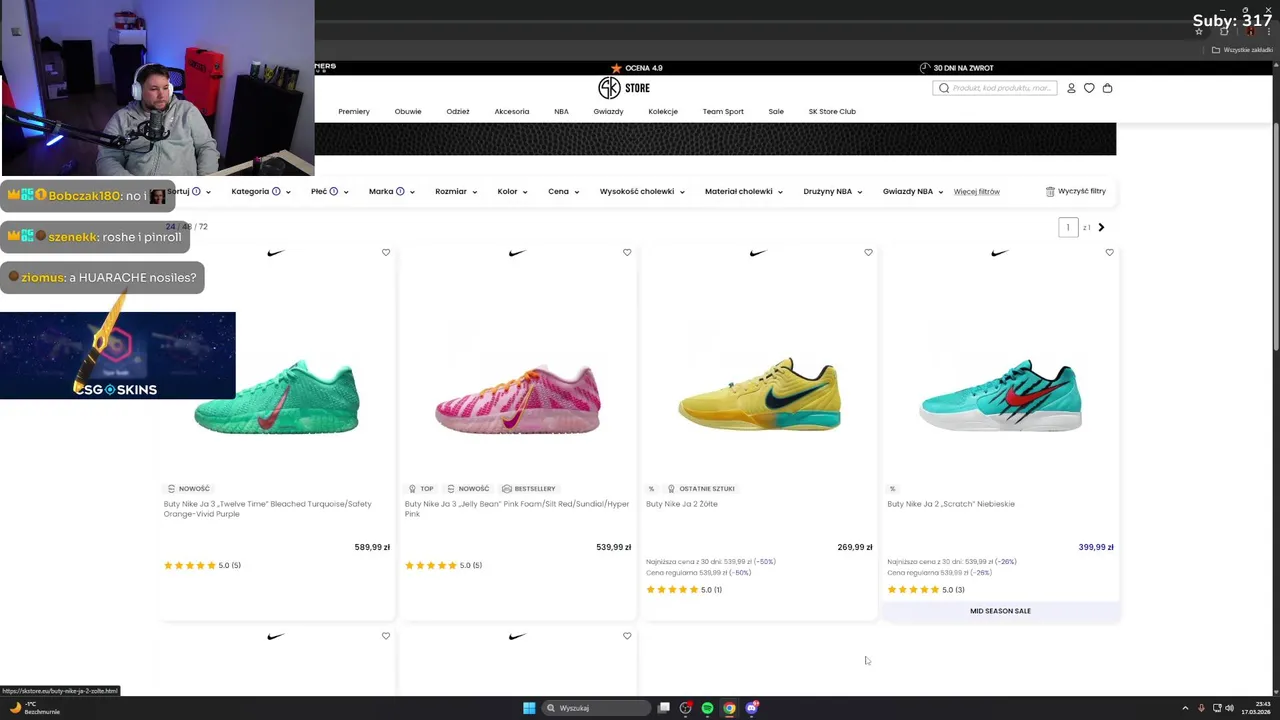
Task: Expand Rozmiar filter dropdown
Action: 456,191
